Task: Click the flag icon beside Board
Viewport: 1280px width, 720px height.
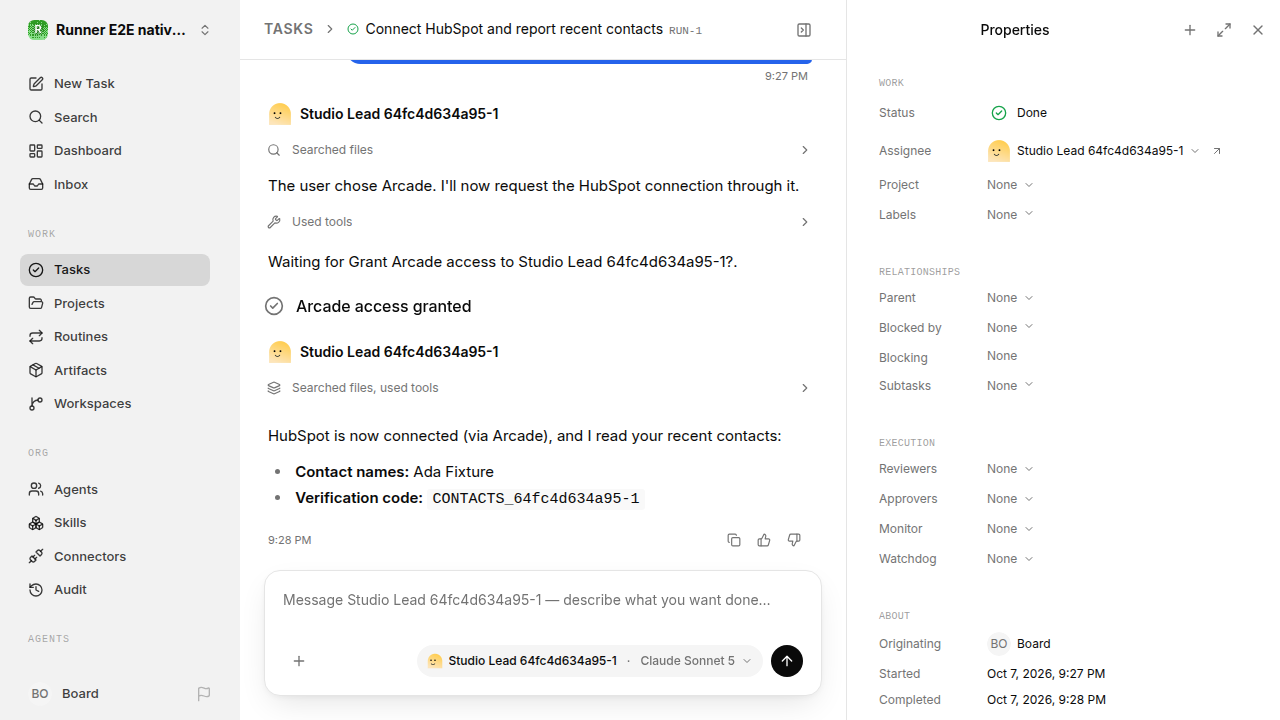Action: pyautogui.click(x=204, y=694)
